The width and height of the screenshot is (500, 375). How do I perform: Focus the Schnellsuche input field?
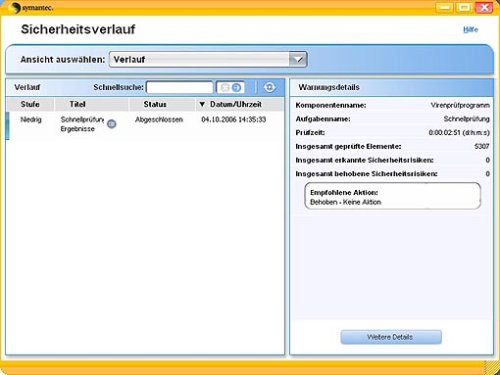pos(180,88)
